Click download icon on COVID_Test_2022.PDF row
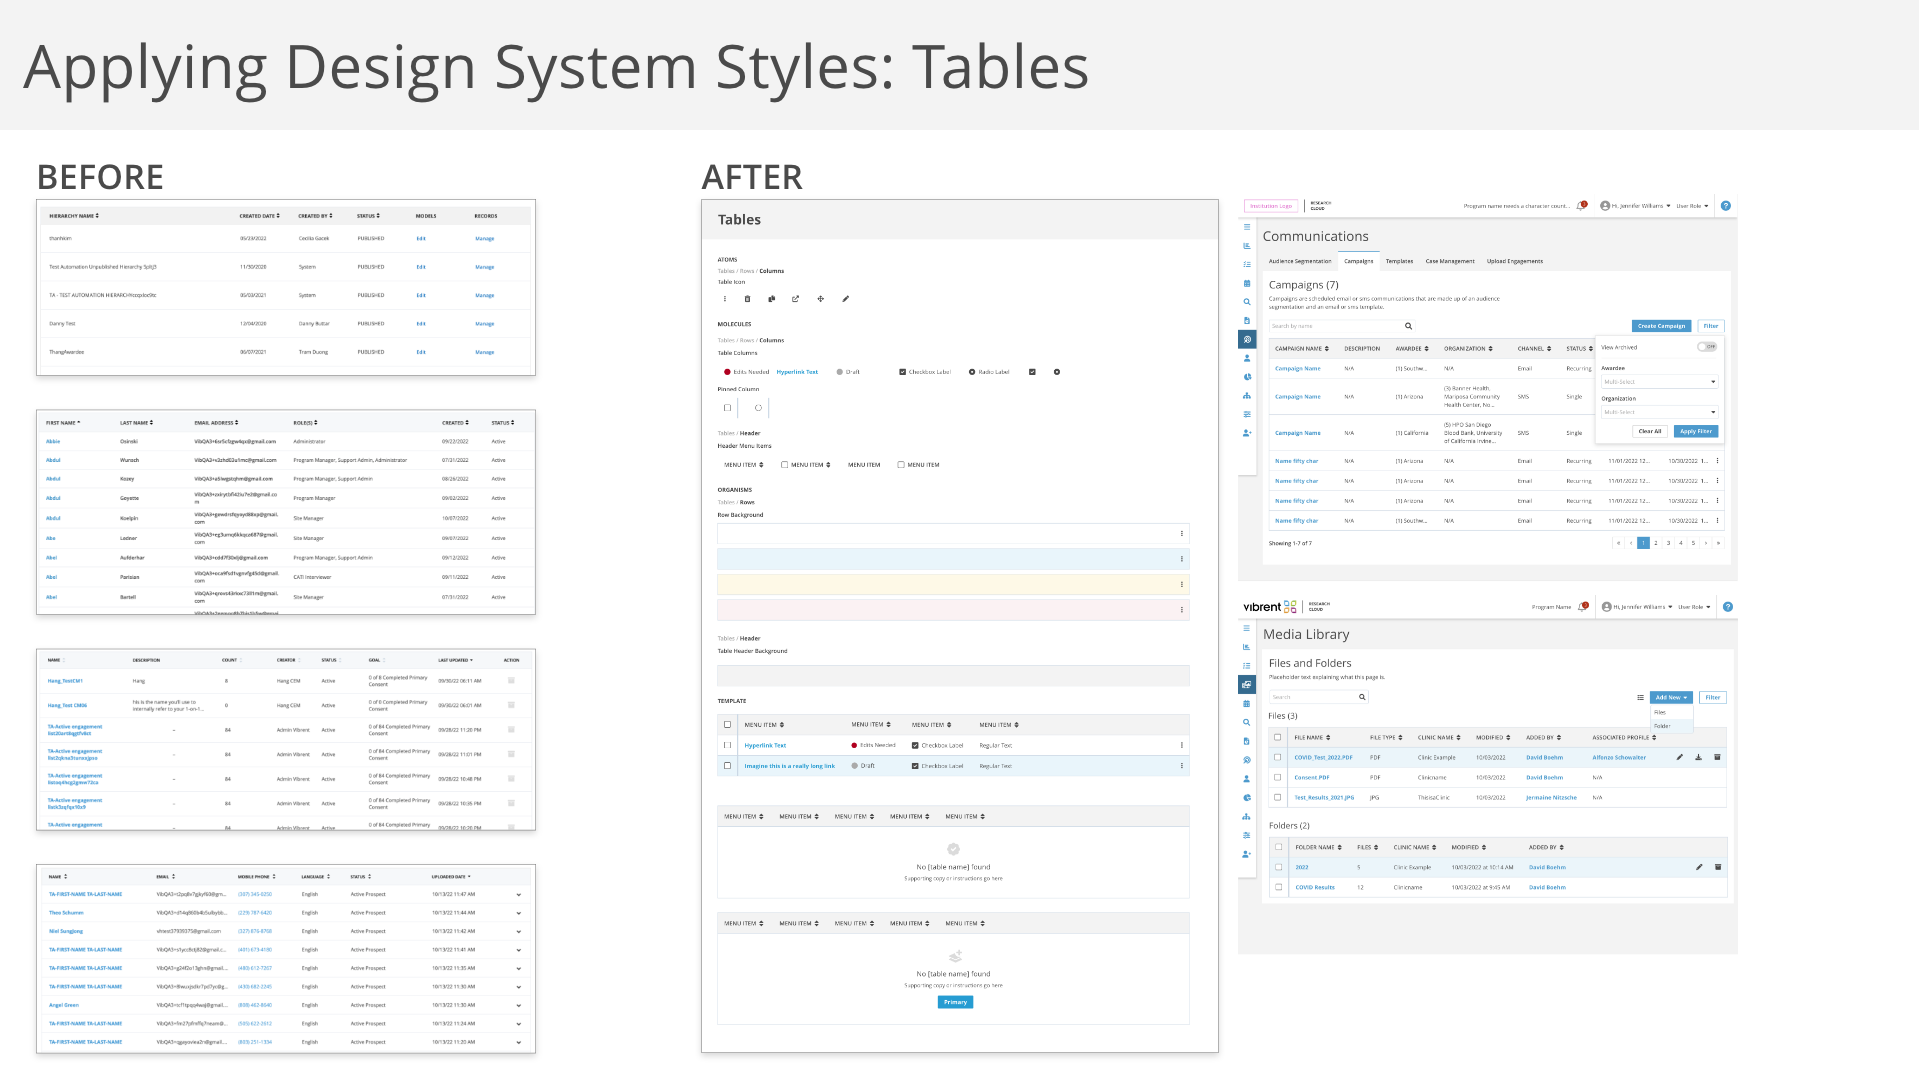The height and width of the screenshot is (1080, 1920). tap(1698, 757)
